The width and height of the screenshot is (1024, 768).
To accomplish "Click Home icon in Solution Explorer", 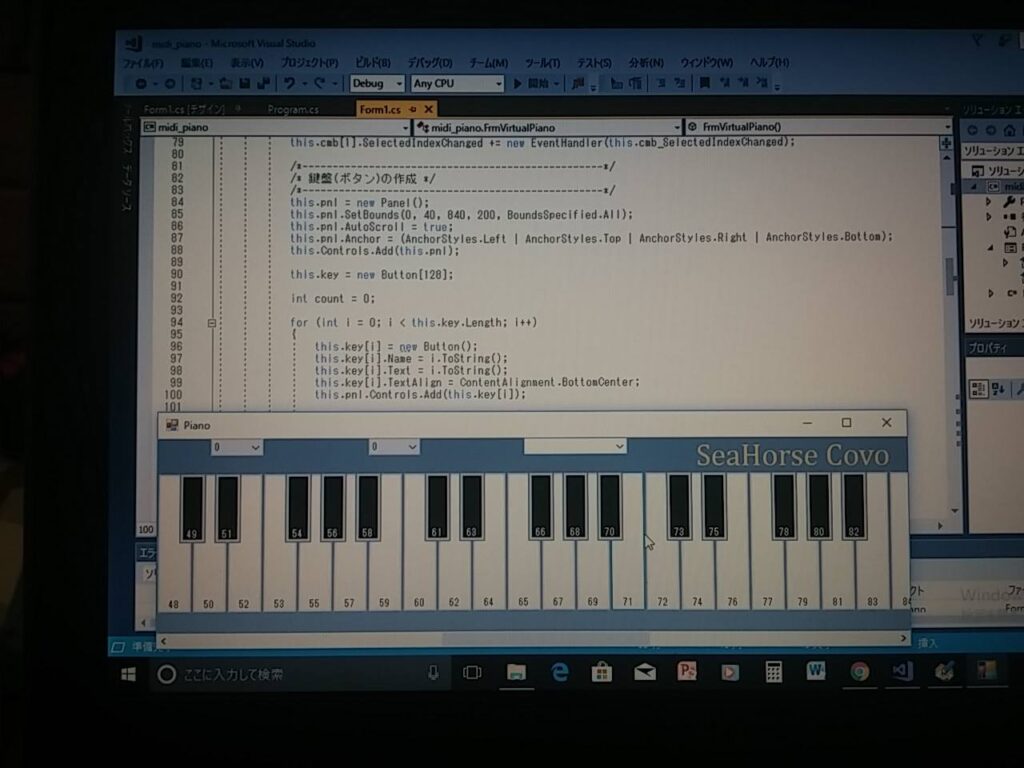I will (x=1009, y=131).
